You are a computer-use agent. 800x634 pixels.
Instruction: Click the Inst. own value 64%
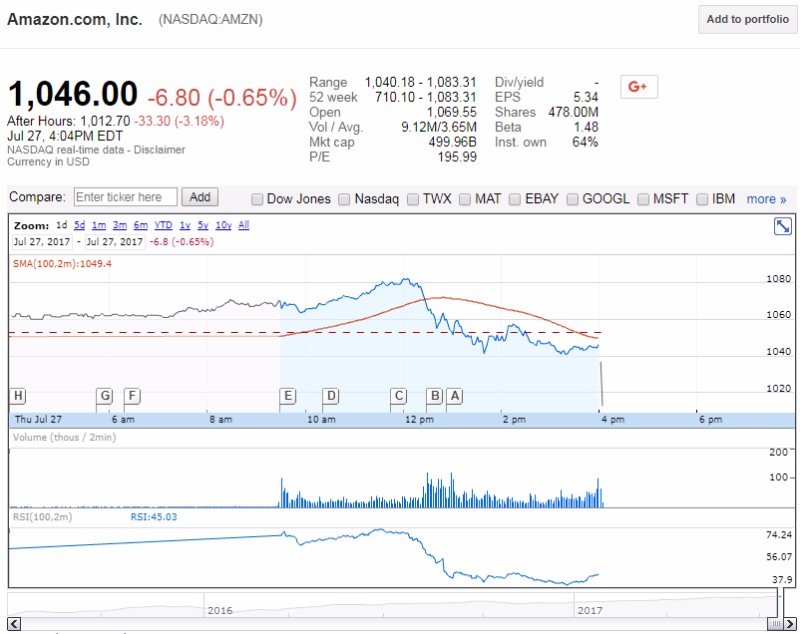tap(585, 142)
